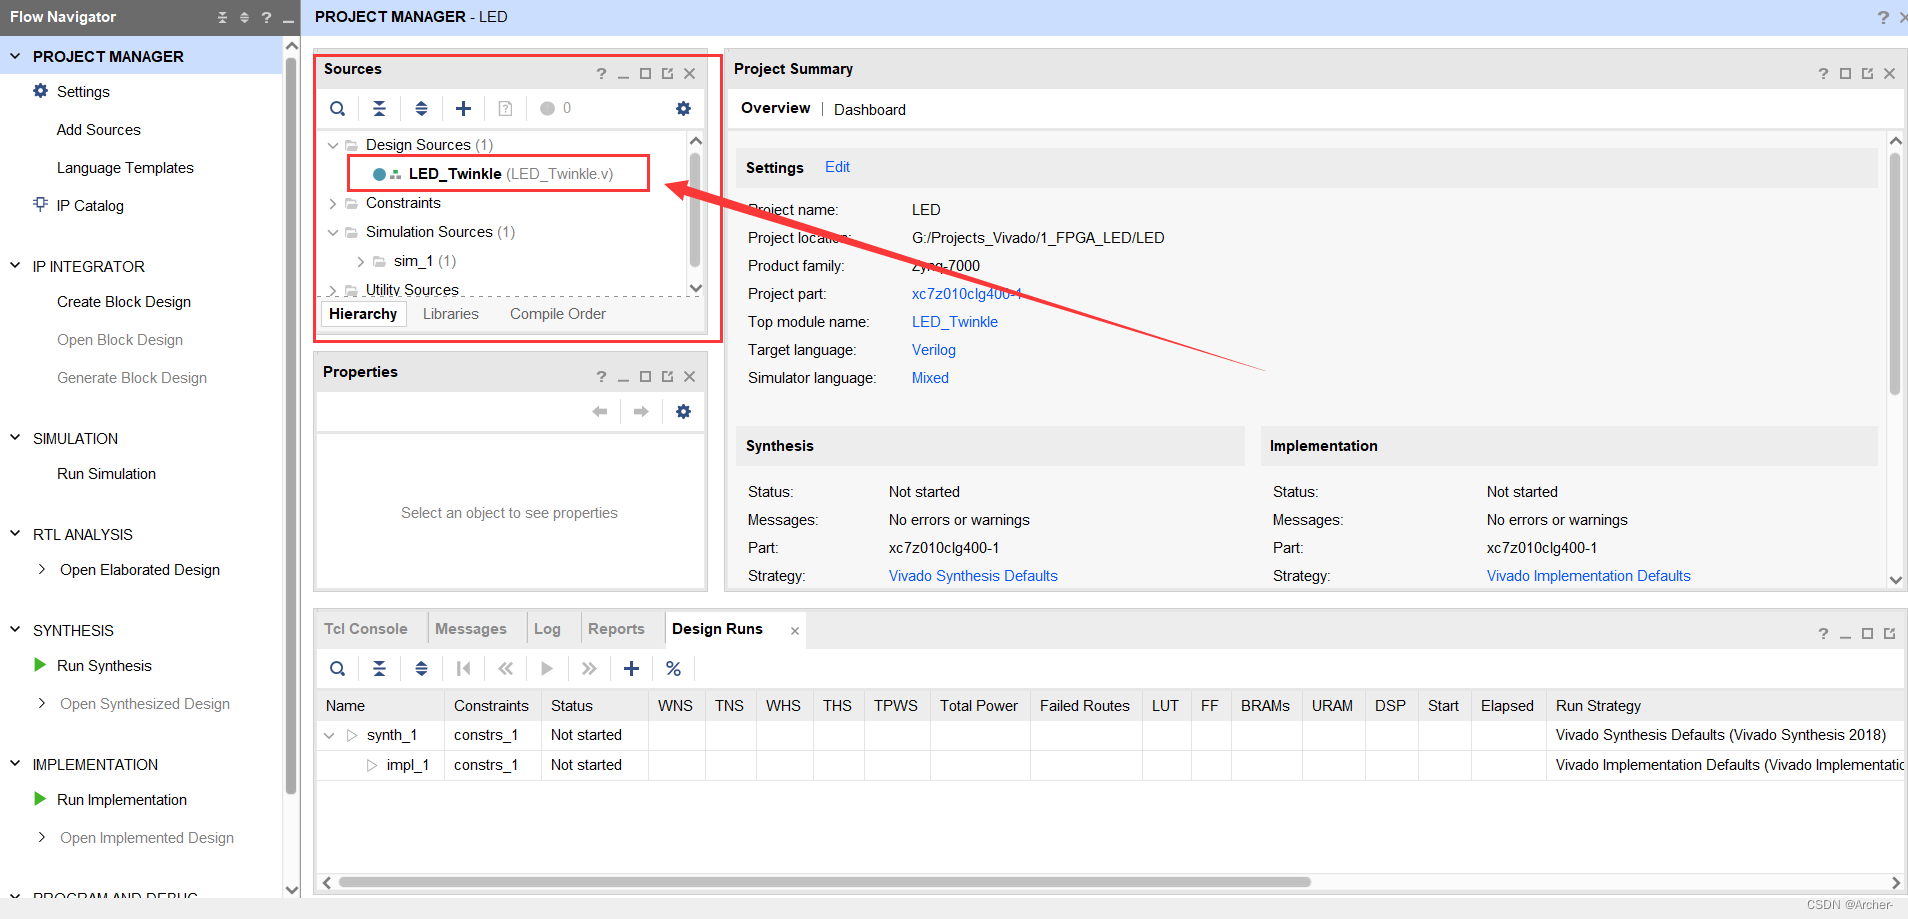Viewport: 1908px width, 919px height.
Task: Click Create Block Design
Action: coord(124,302)
